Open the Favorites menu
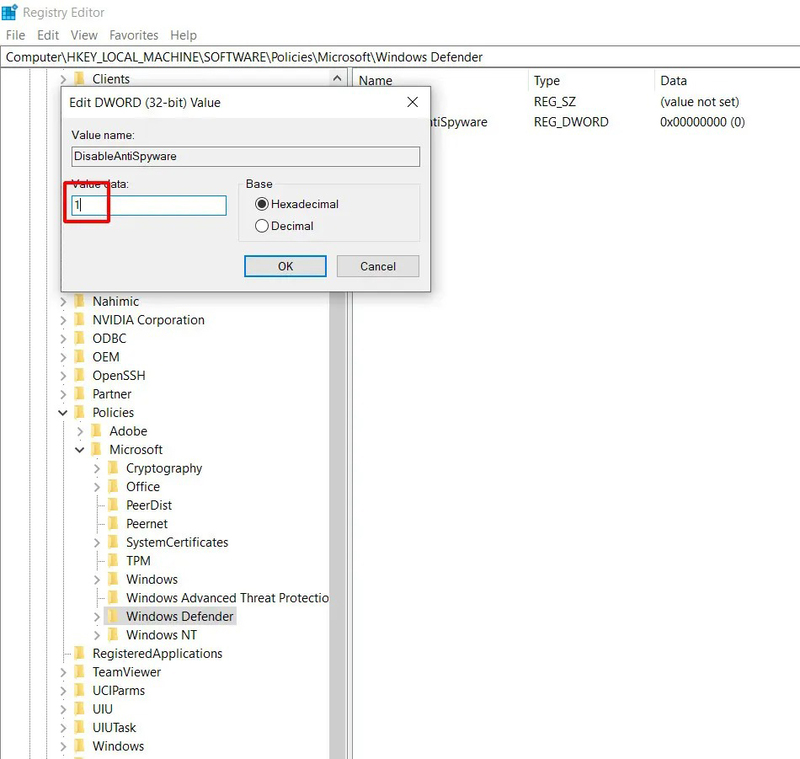The width and height of the screenshot is (800, 759). [134, 35]
